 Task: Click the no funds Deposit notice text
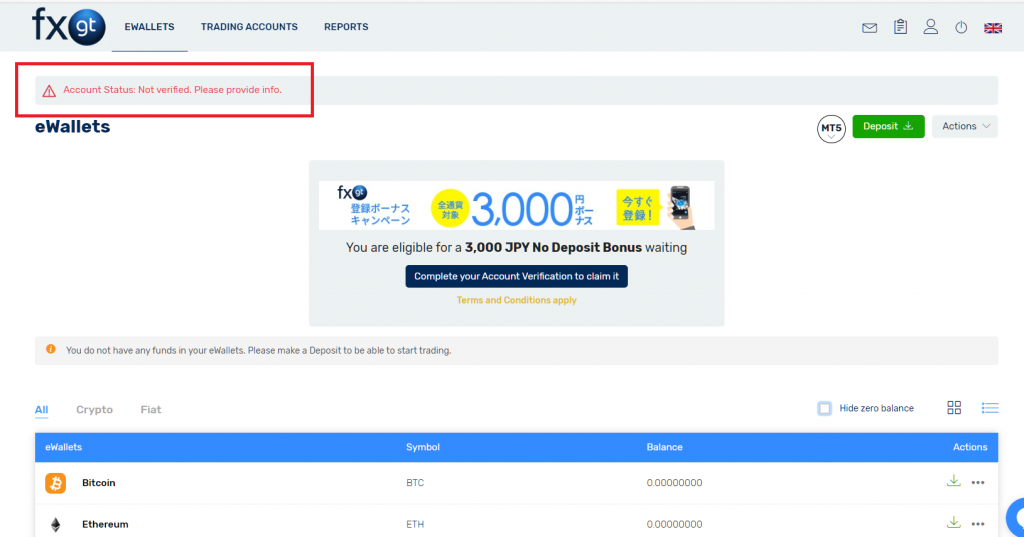click(259, 351)
